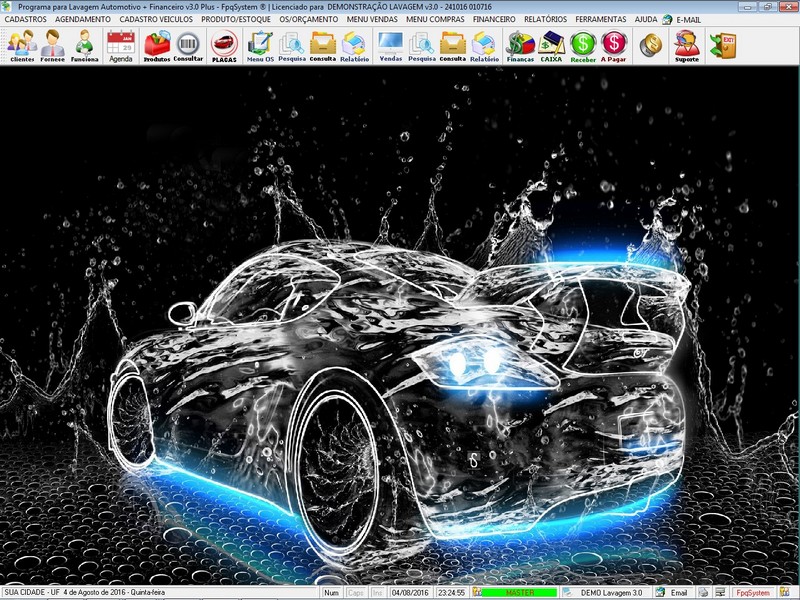This screenshot has width=800, height=600.
Task: Open the red A Pagar dollar icon
Action: click(x=613, y=46)
